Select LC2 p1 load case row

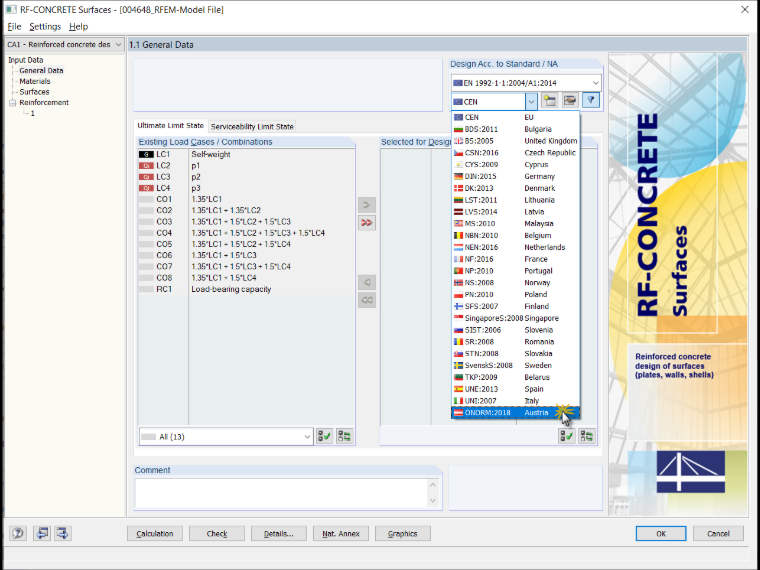tap(246, 166)
